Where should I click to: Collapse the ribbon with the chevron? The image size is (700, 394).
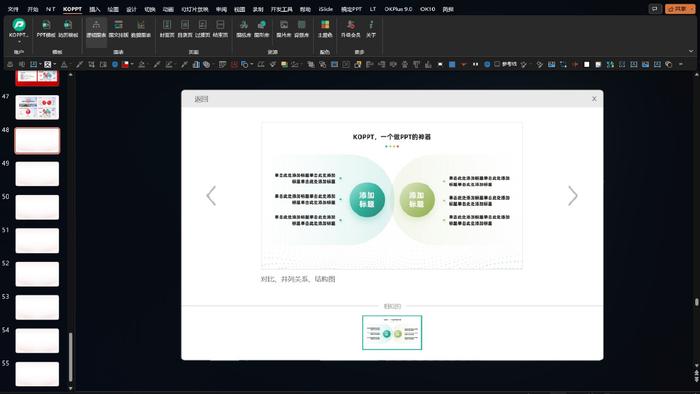point(691,51)
